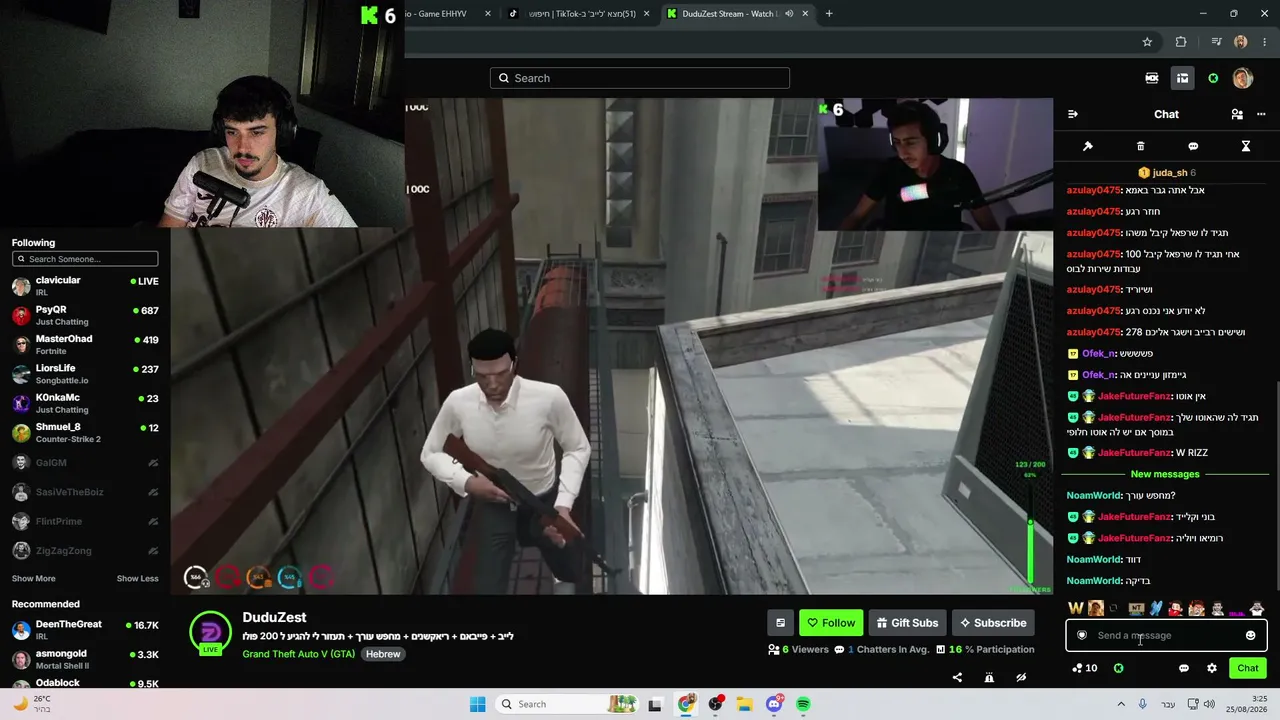1280x720 pixels.
Task: Toggle the crossed-out eye hide icon
Action: point(1021,677)
